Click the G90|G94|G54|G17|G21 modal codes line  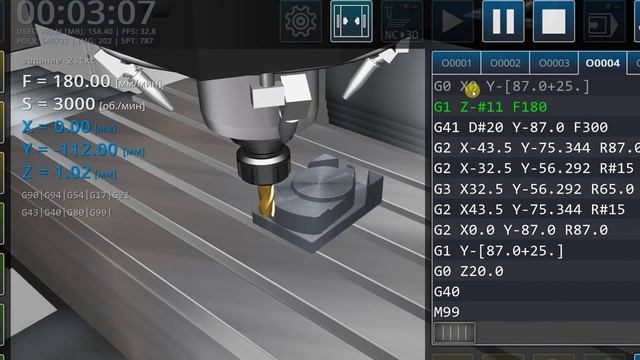coord(75,195)
